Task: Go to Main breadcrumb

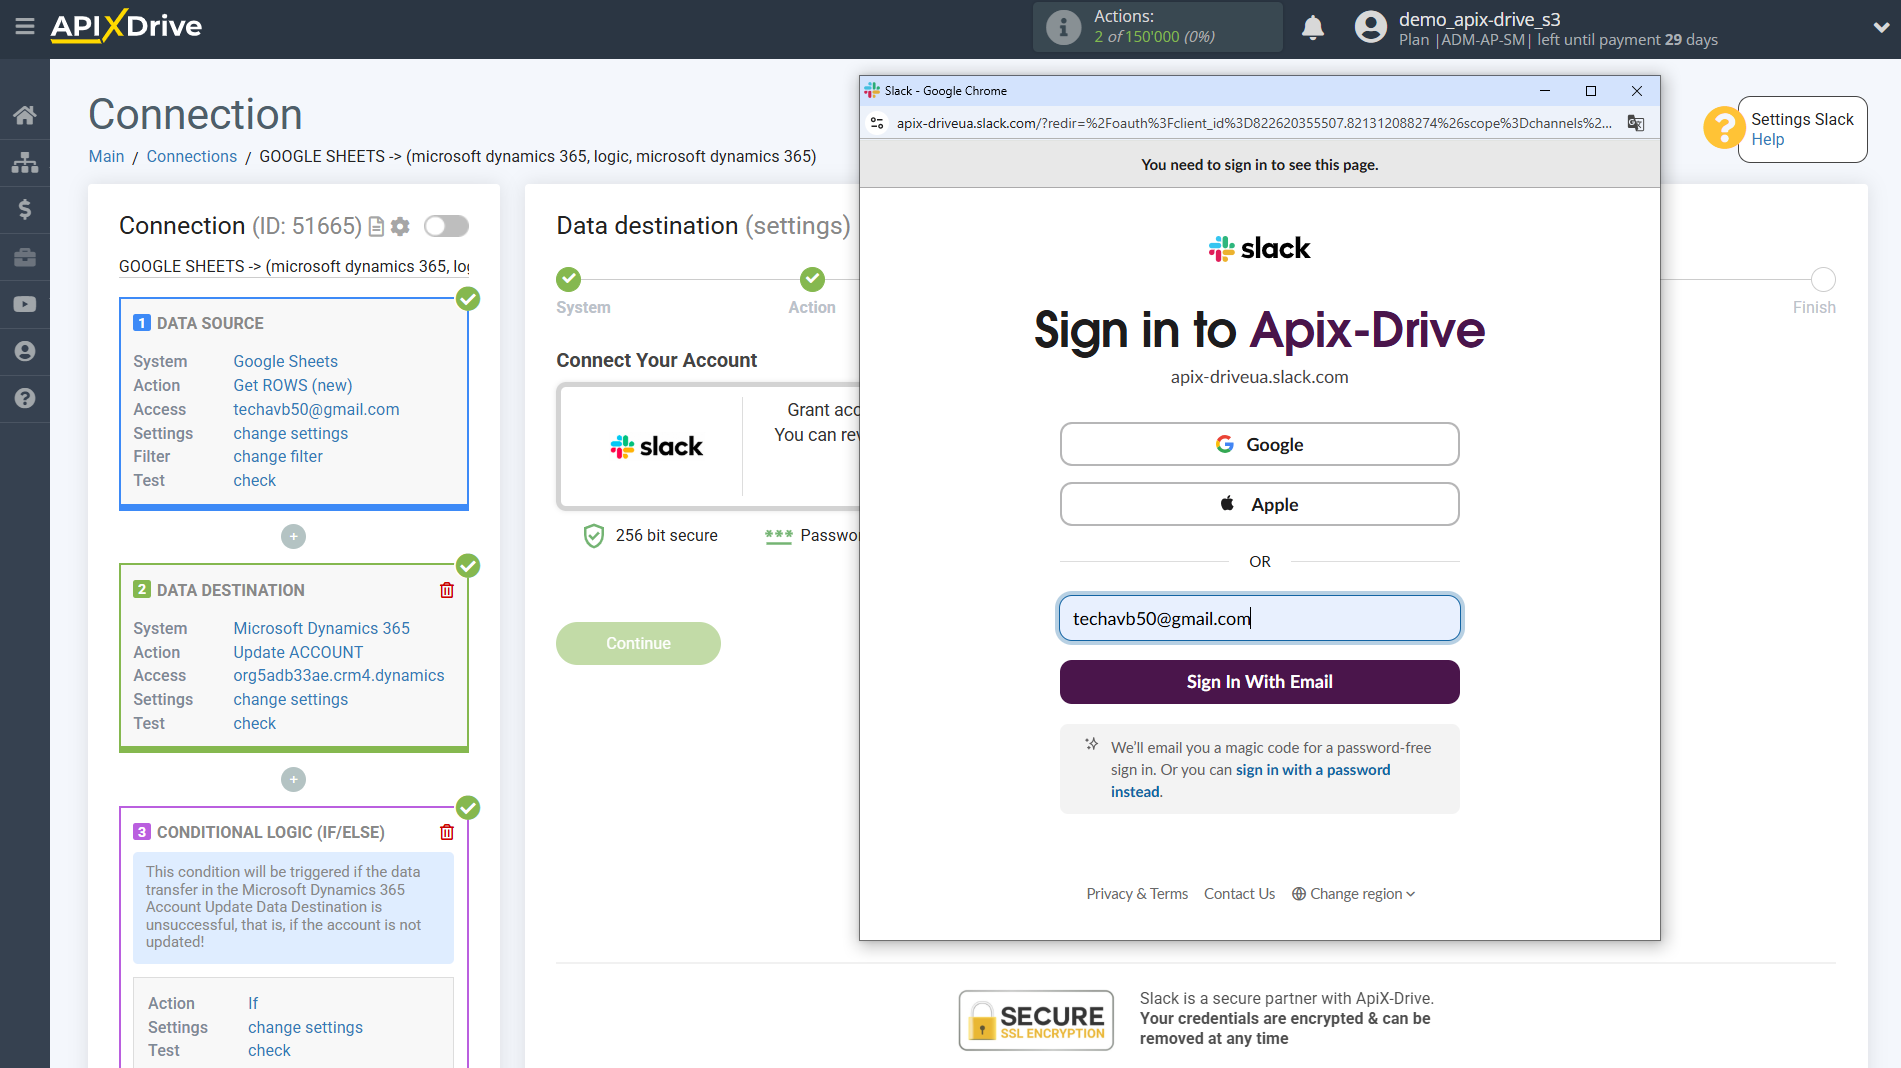Action: 106,156
